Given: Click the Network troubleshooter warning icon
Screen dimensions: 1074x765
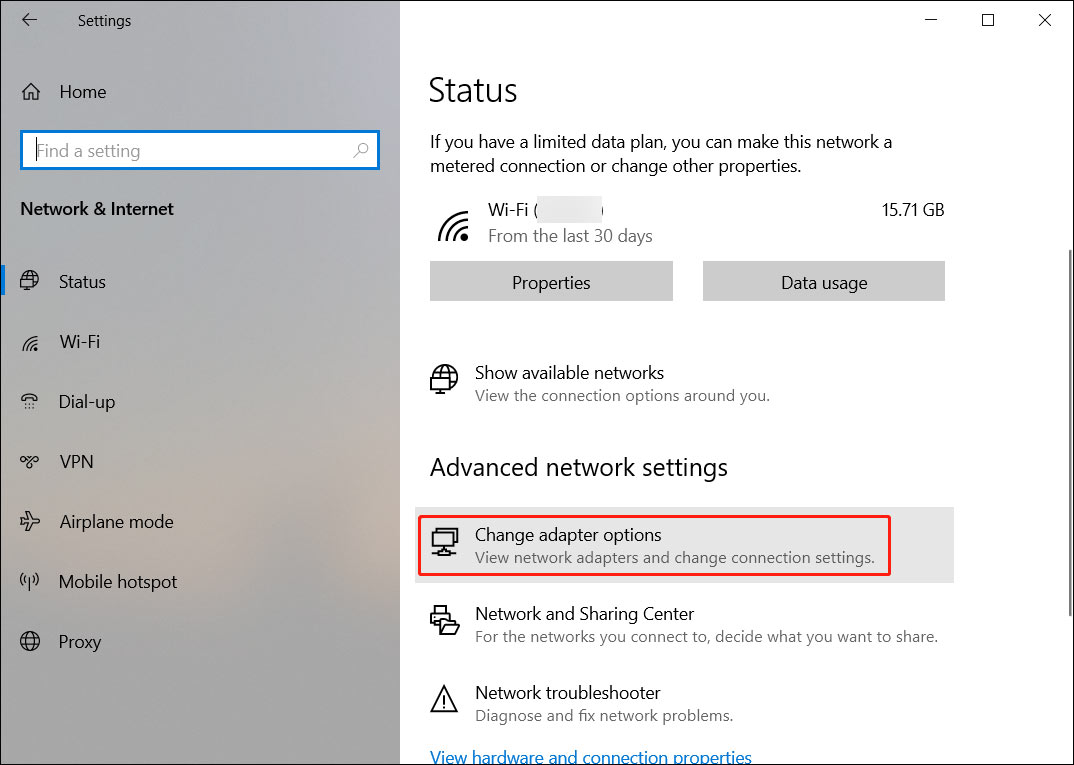Looking at the screenshot, I should click(x=443, y=700).
